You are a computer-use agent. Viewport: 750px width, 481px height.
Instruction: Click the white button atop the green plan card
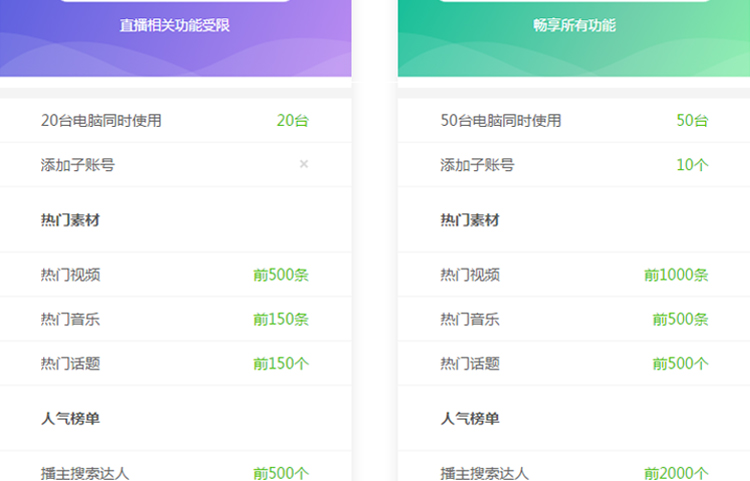[574, 1]
